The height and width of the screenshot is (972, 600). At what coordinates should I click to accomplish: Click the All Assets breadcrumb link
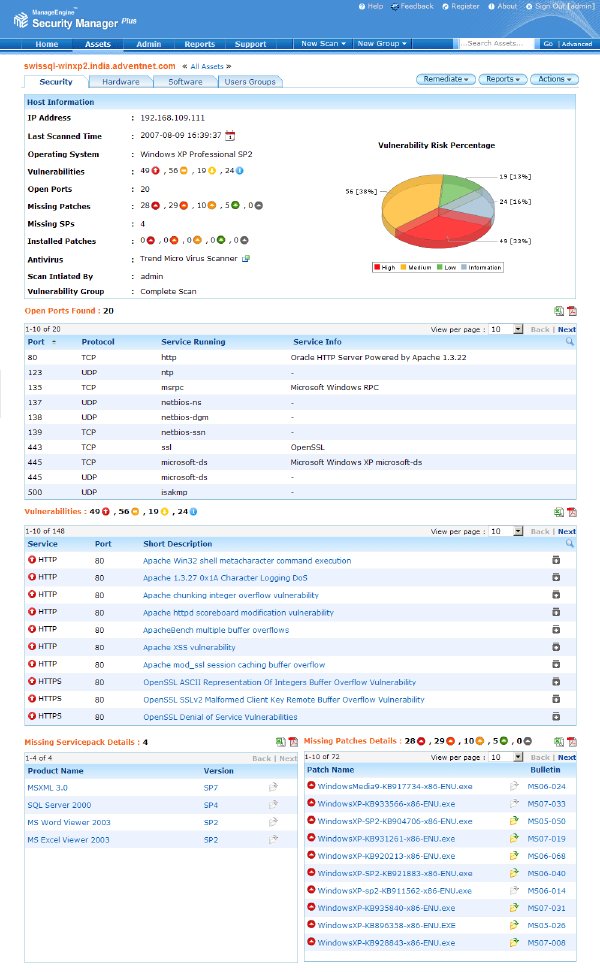207,66
